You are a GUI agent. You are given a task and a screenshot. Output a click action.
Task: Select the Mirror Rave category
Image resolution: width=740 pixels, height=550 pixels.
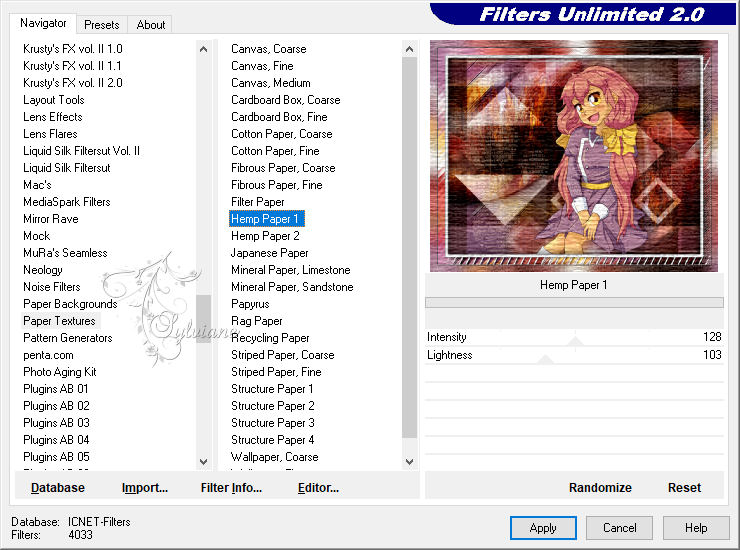[50, 219]
